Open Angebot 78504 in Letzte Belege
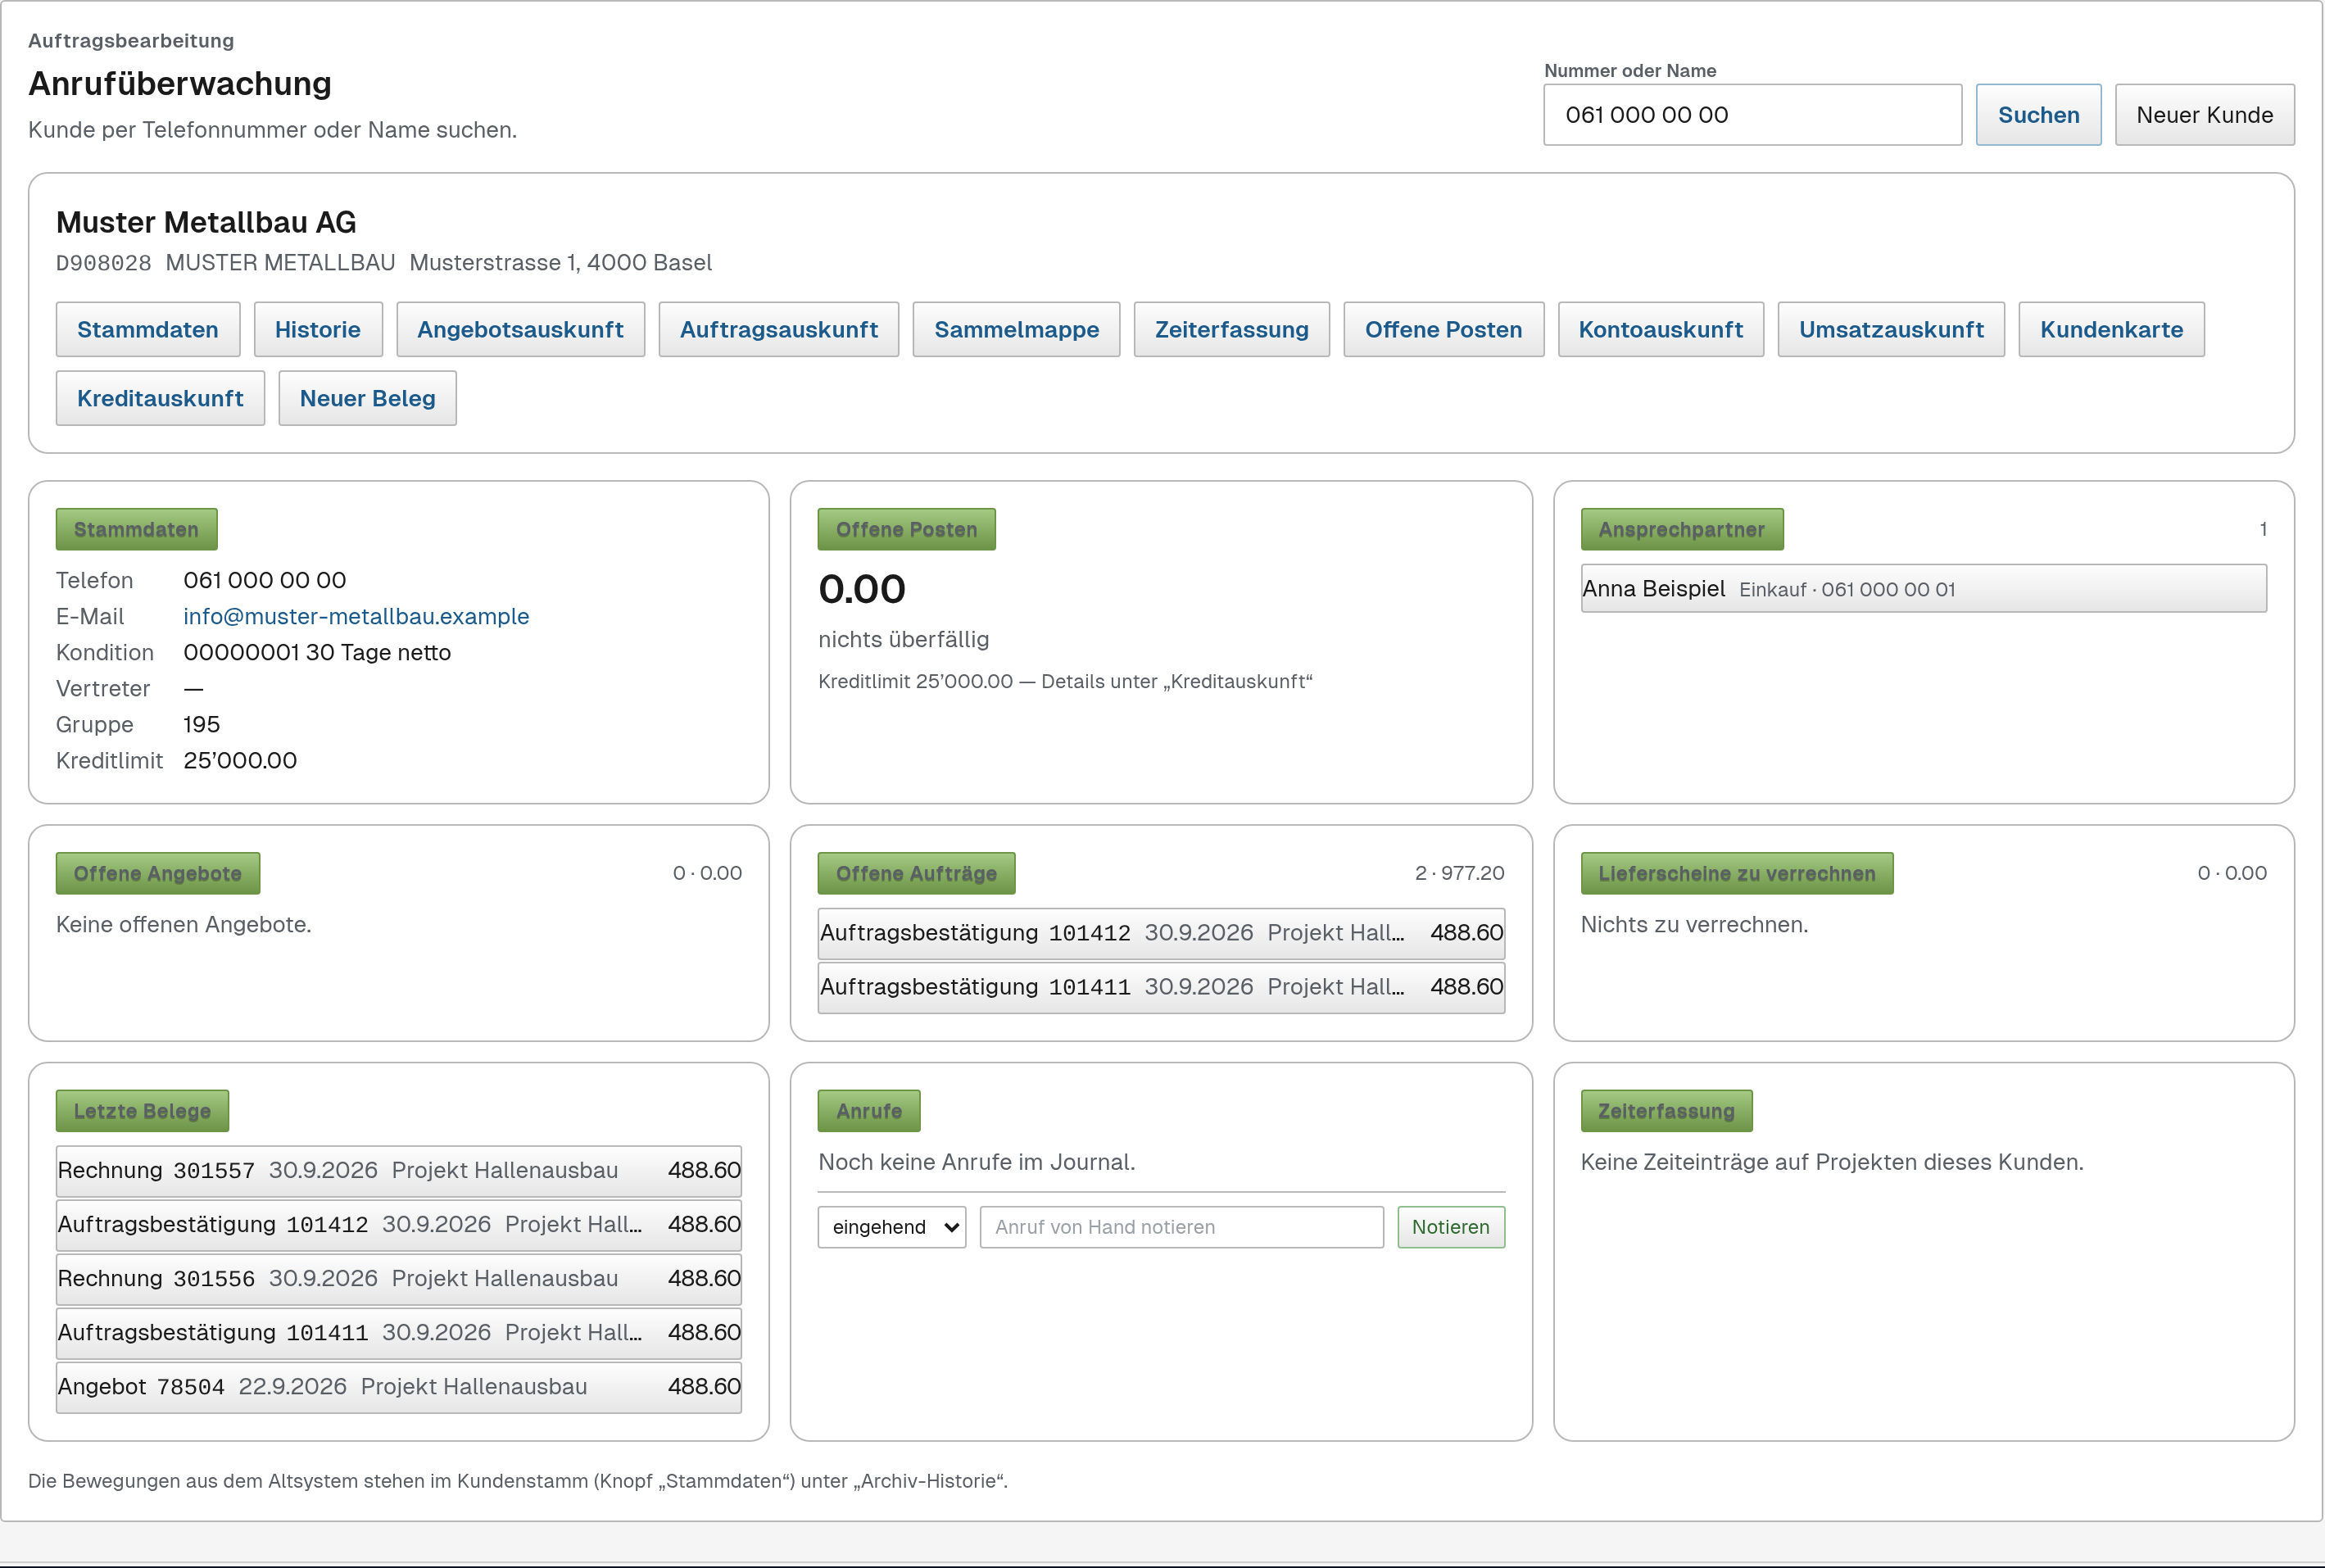This screenshot has height=1568, width=2325. click(x=399, y=1387)
